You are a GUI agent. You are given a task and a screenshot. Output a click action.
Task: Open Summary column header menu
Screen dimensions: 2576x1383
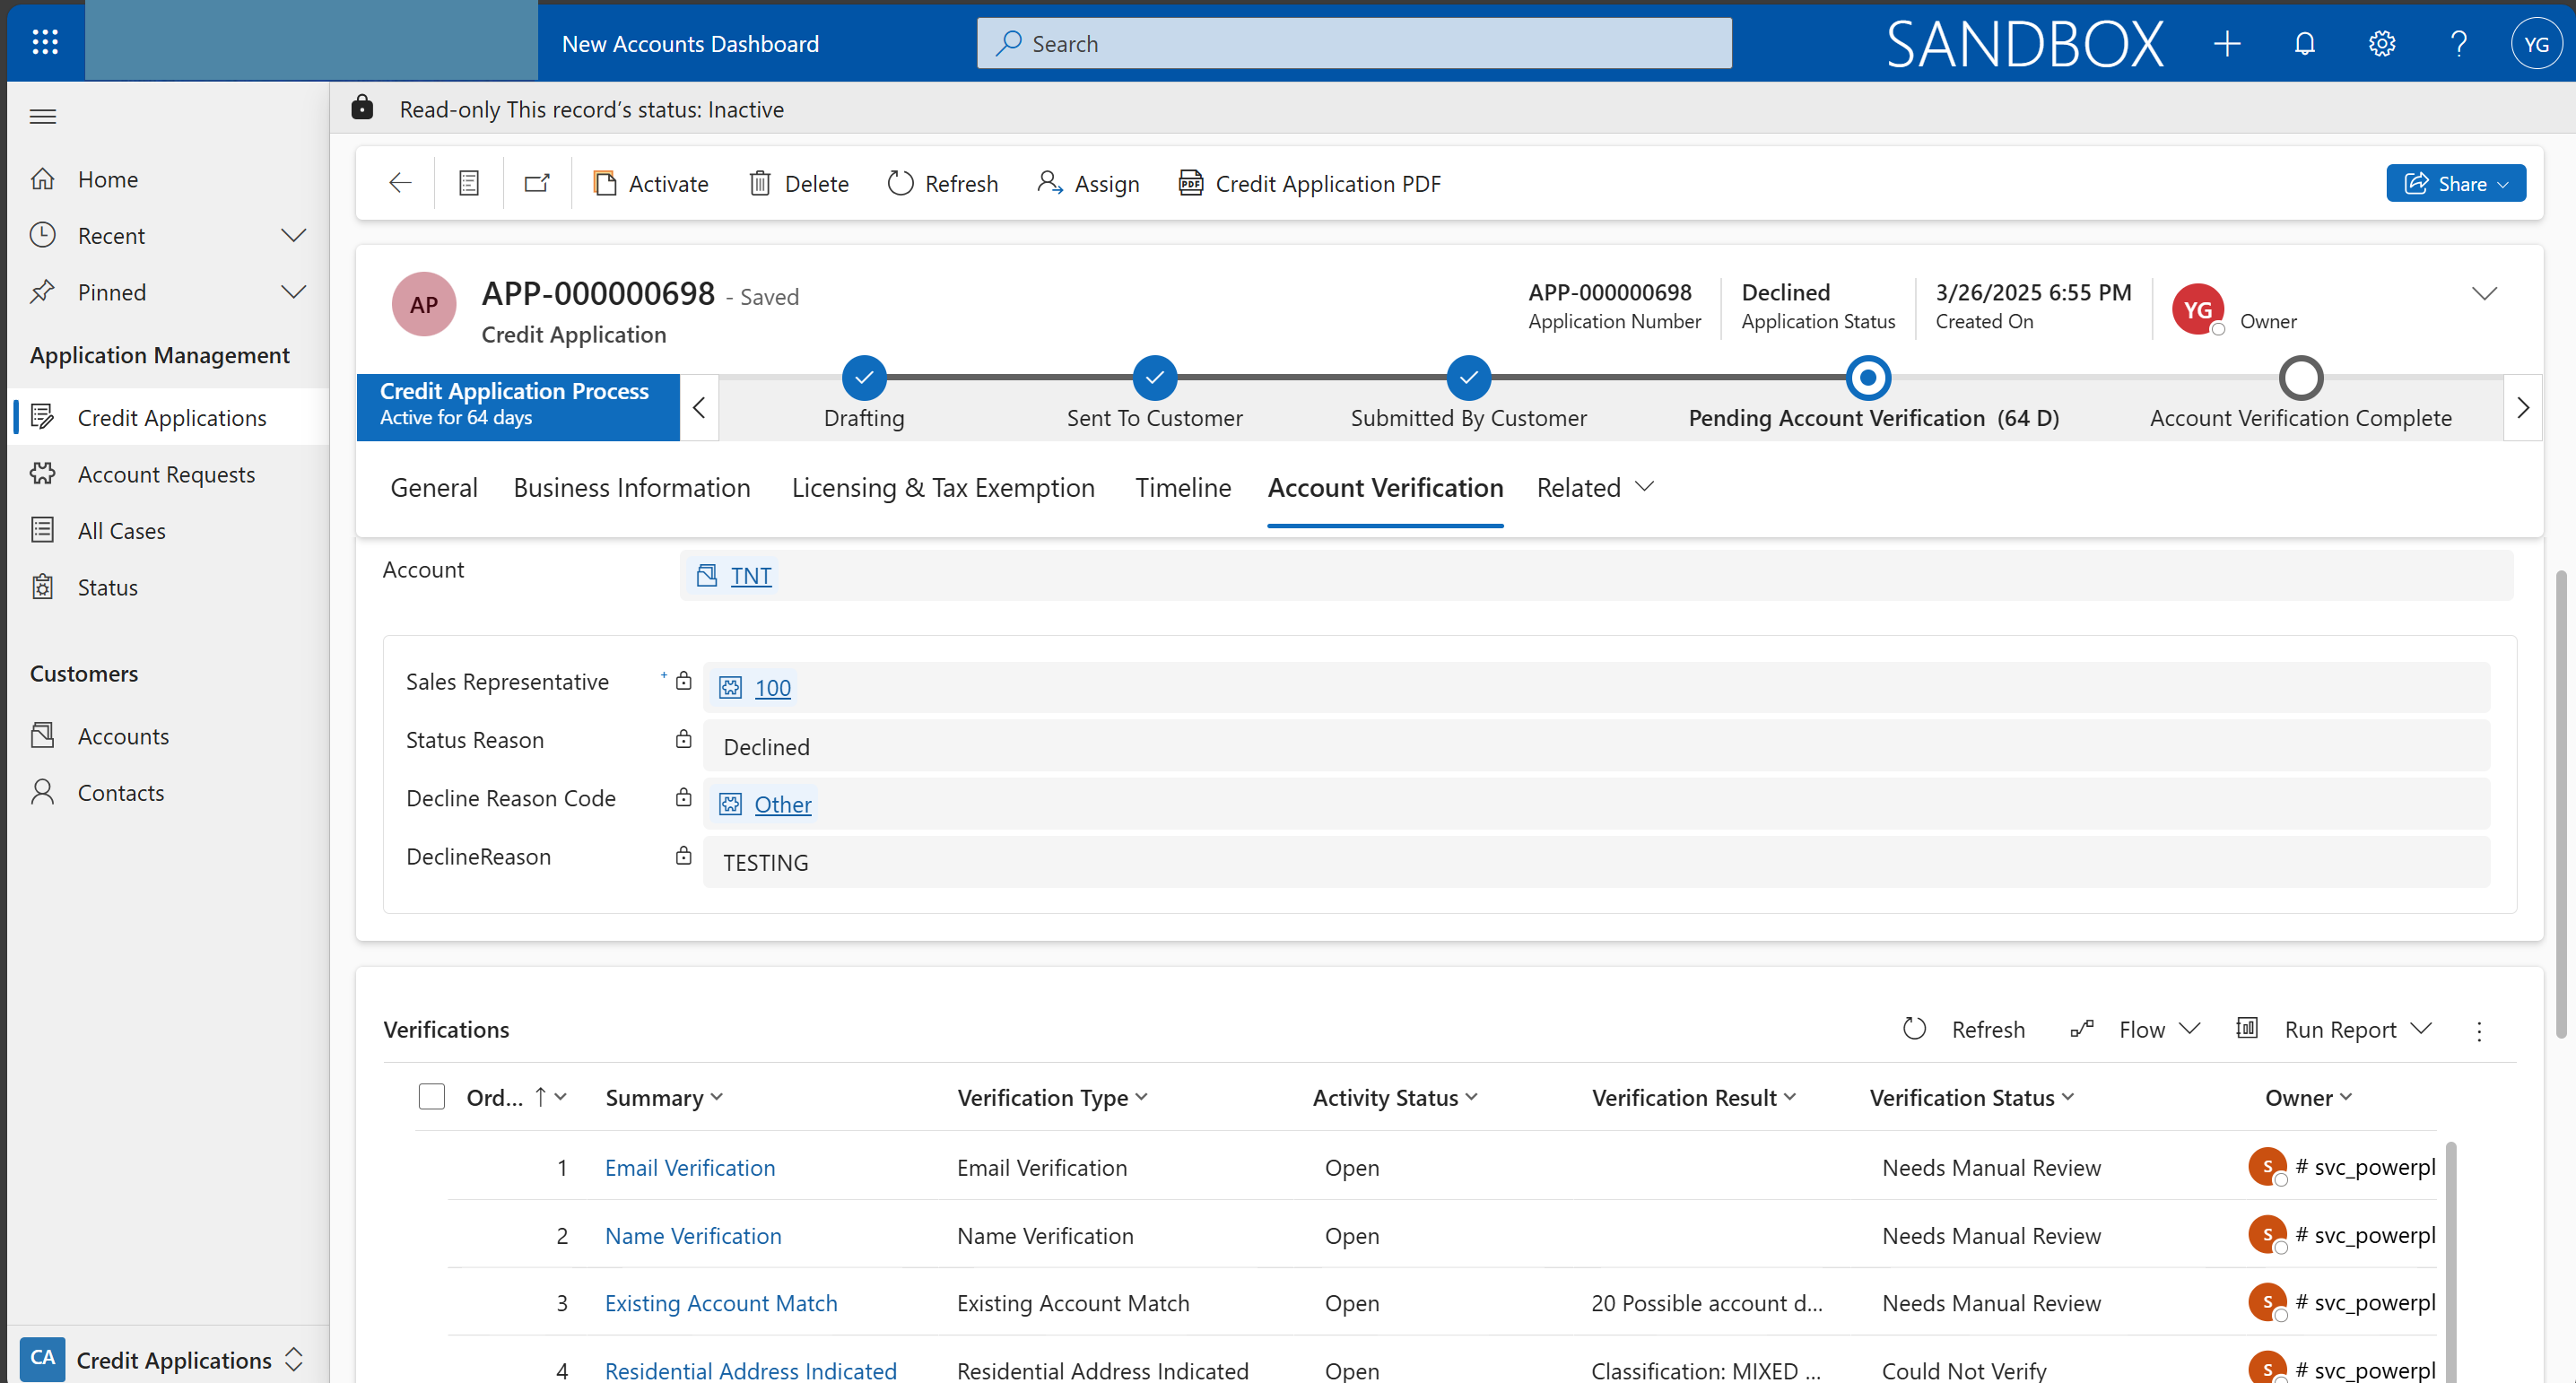point(664,1098)
